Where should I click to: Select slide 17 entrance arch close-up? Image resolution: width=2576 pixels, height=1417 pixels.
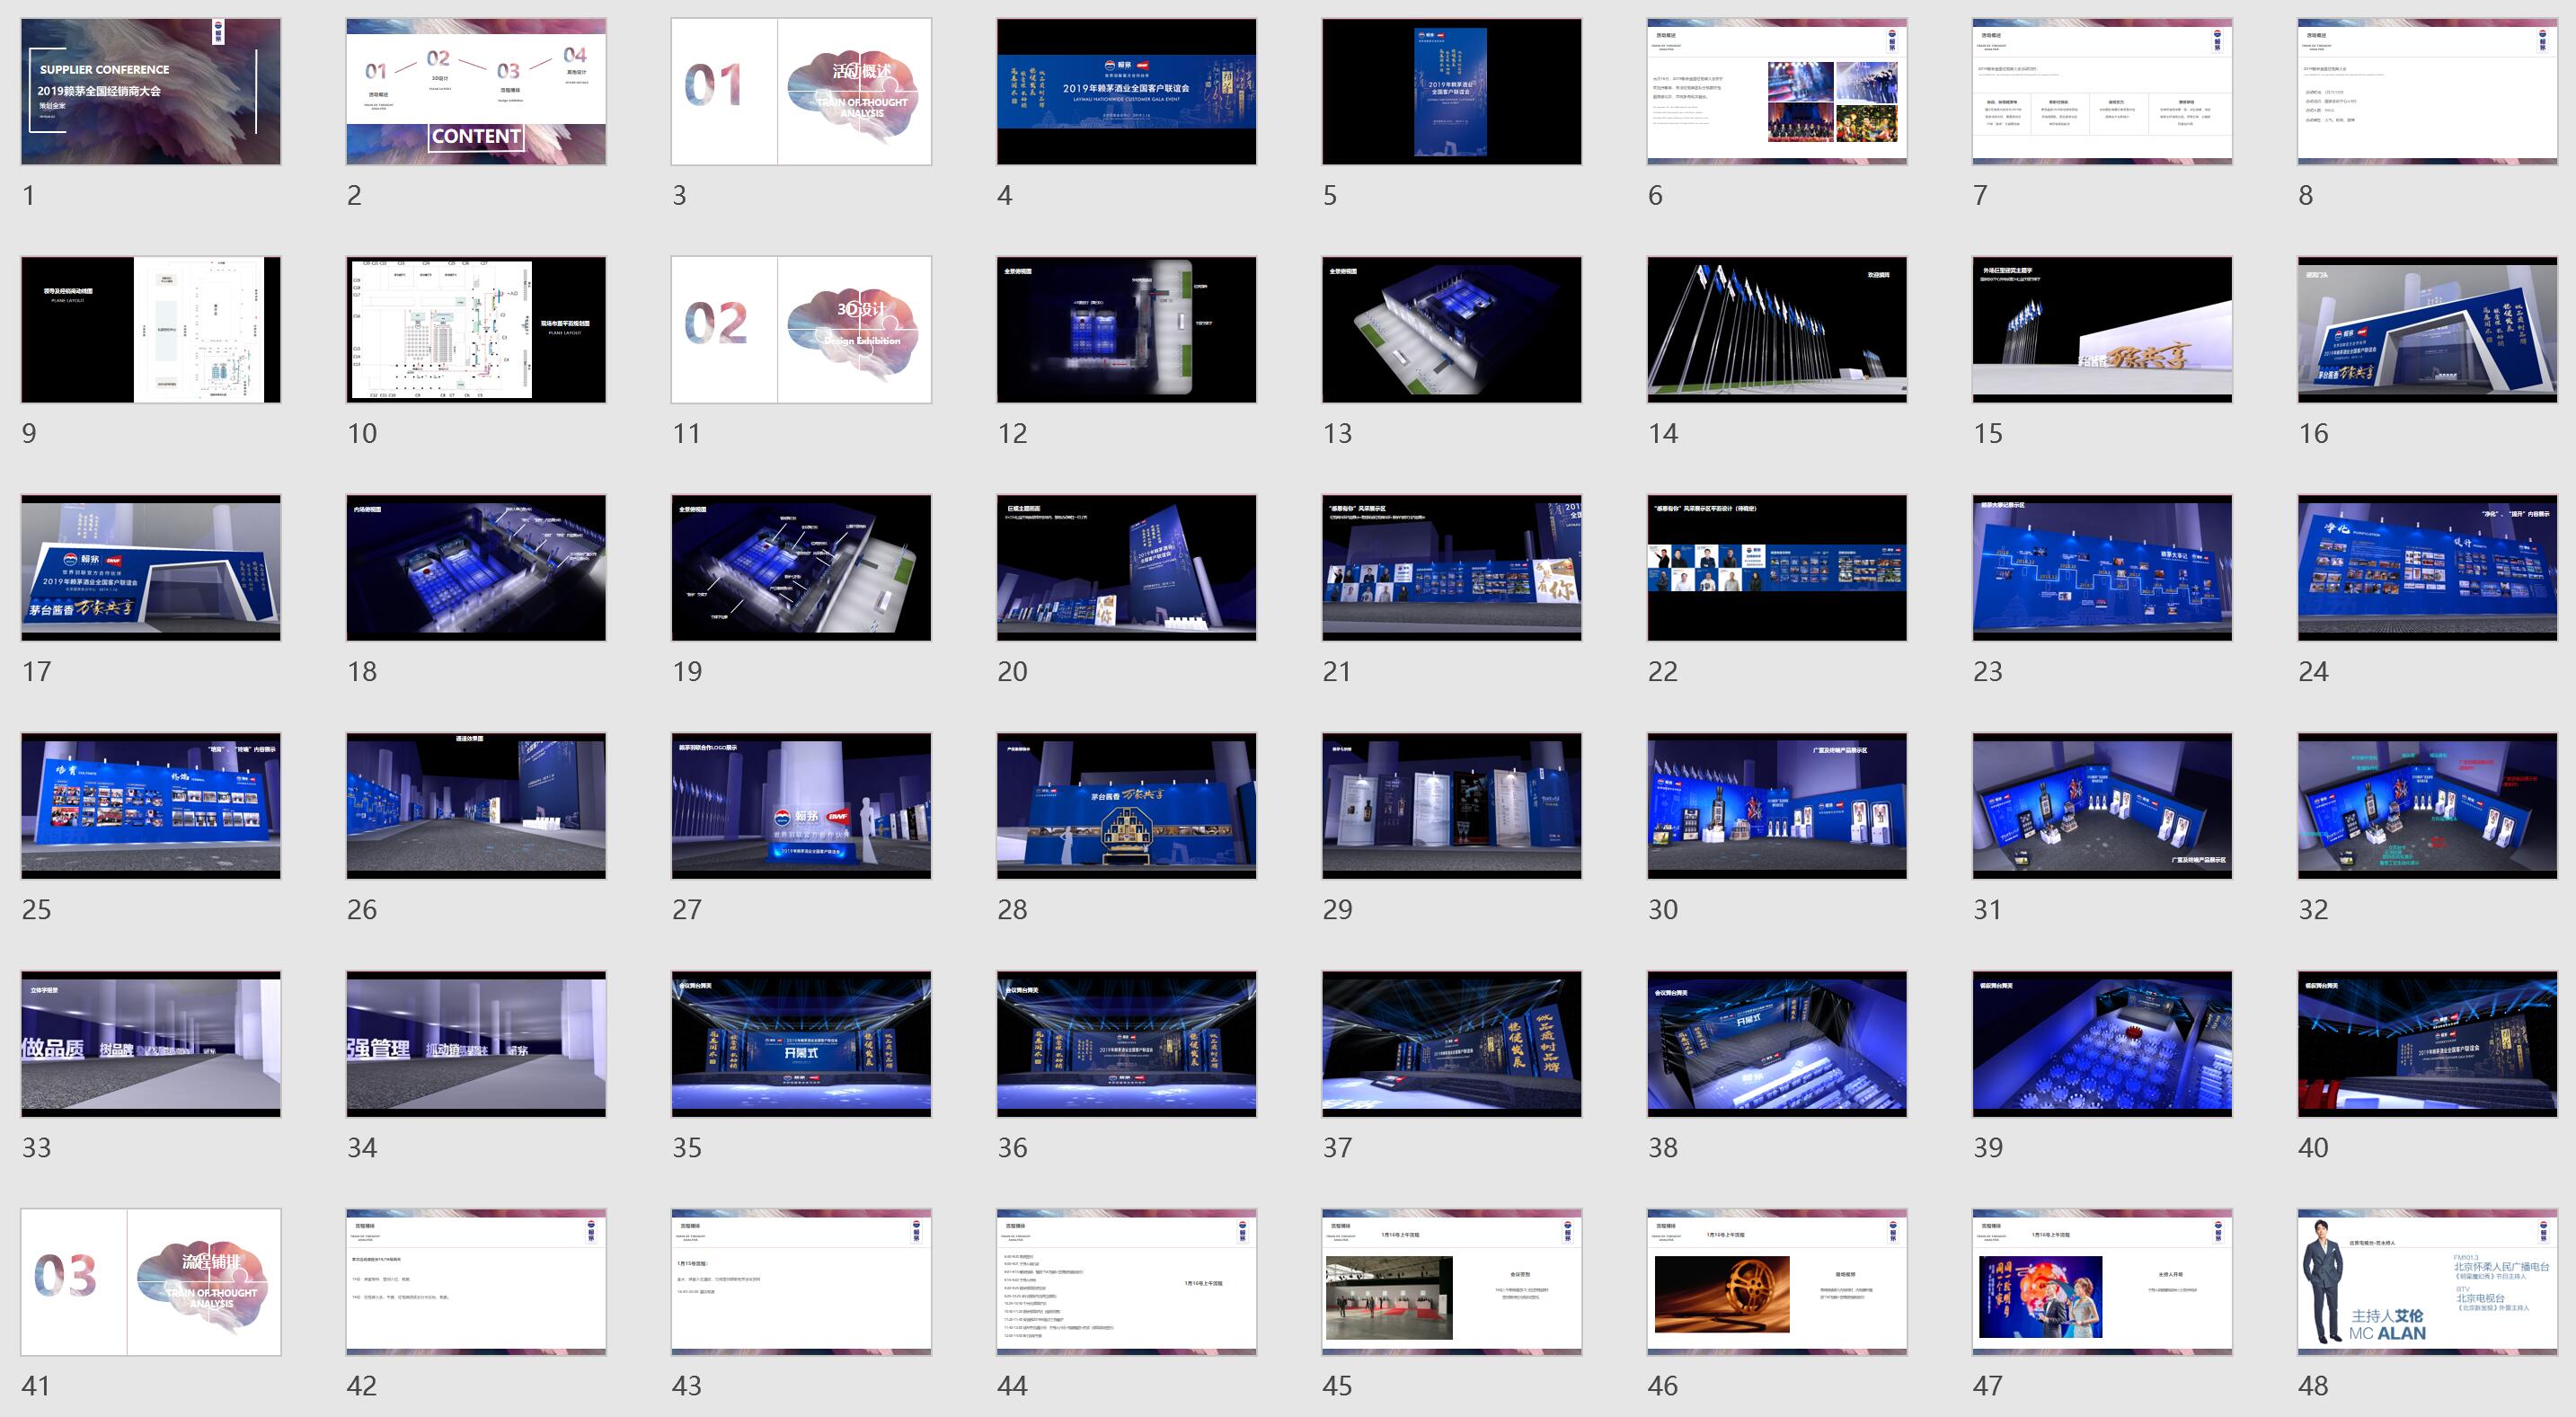151,567
